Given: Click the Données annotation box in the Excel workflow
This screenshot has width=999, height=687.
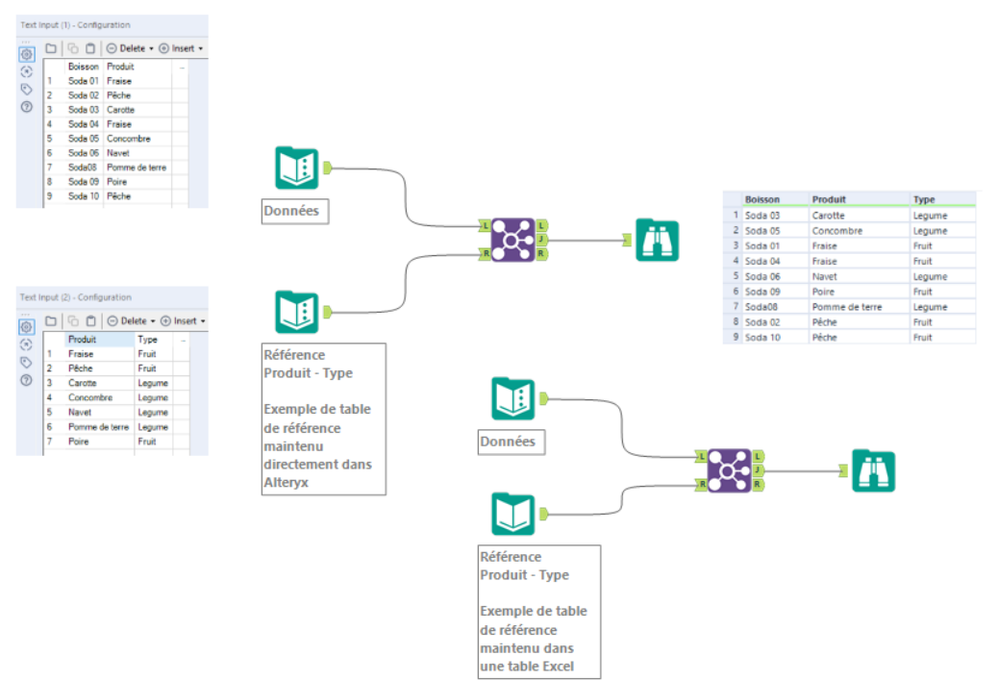Looking at the screenshot, I should 512,442.
